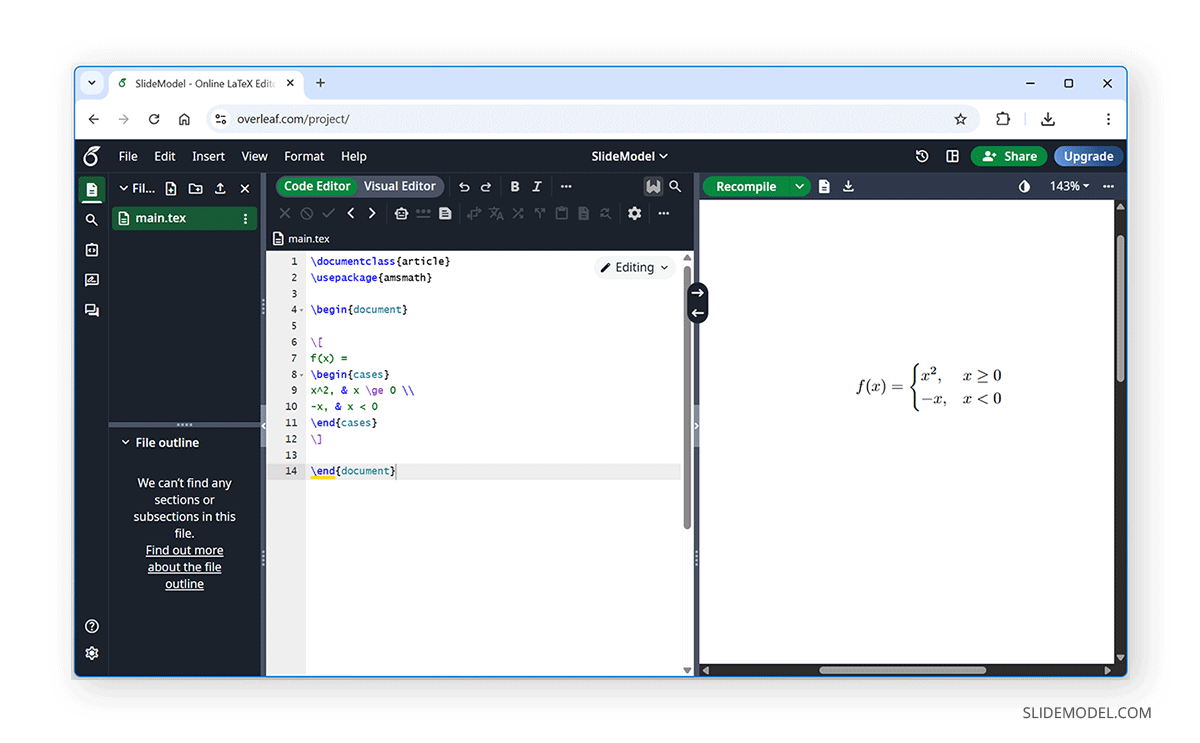
Task: Open the Upload files icon
Action: point(220,188)
